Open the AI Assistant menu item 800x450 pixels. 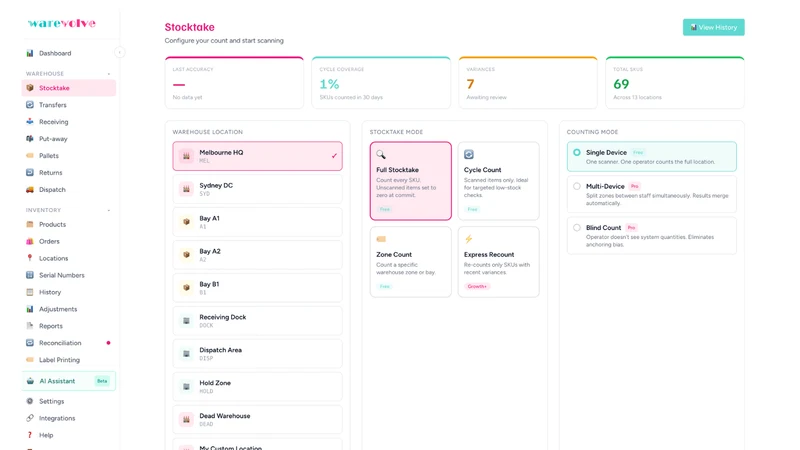69,381
